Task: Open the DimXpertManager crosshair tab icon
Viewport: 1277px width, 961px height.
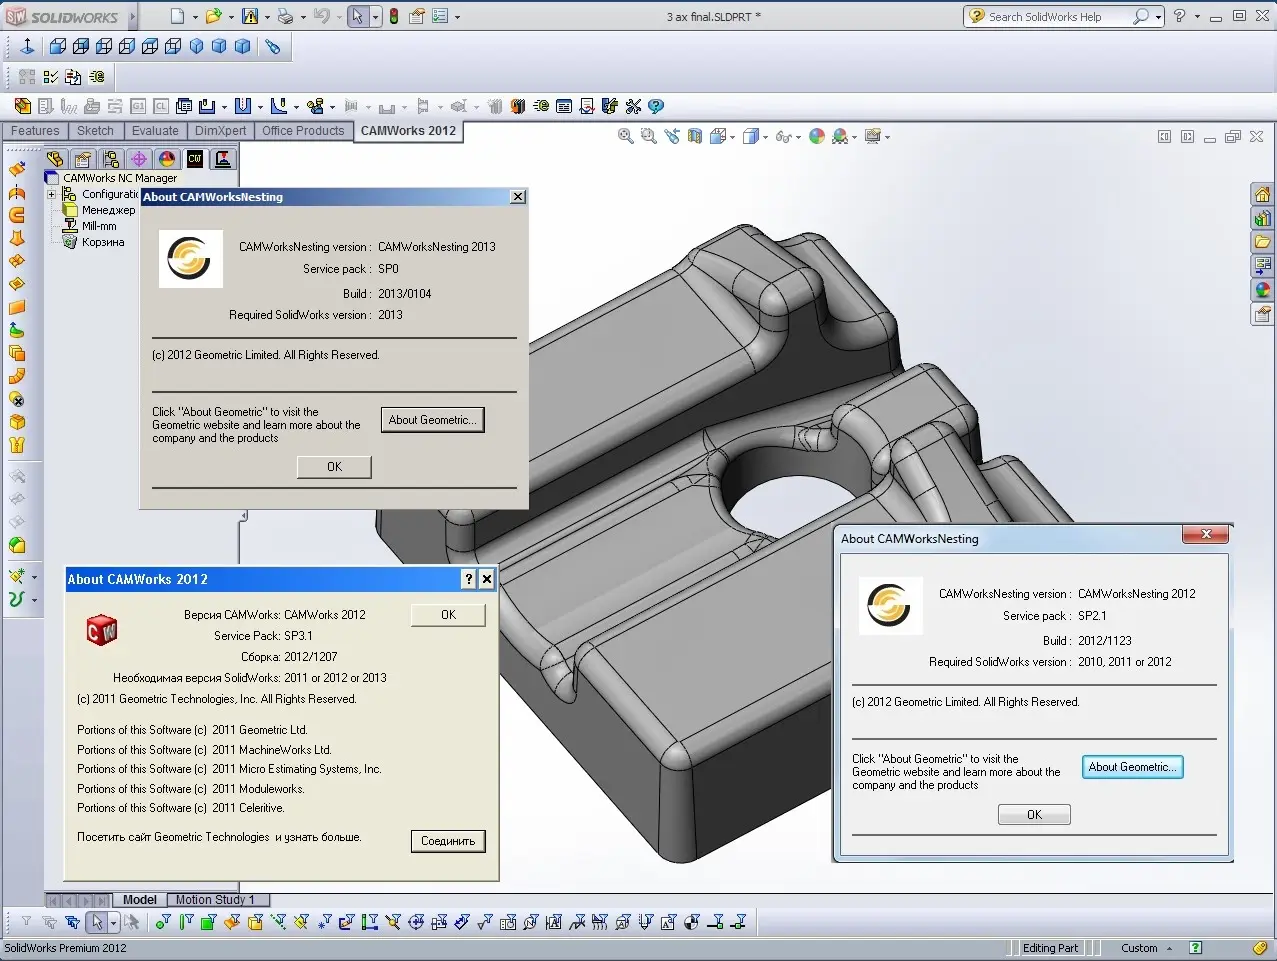Action: click(139, 159)
